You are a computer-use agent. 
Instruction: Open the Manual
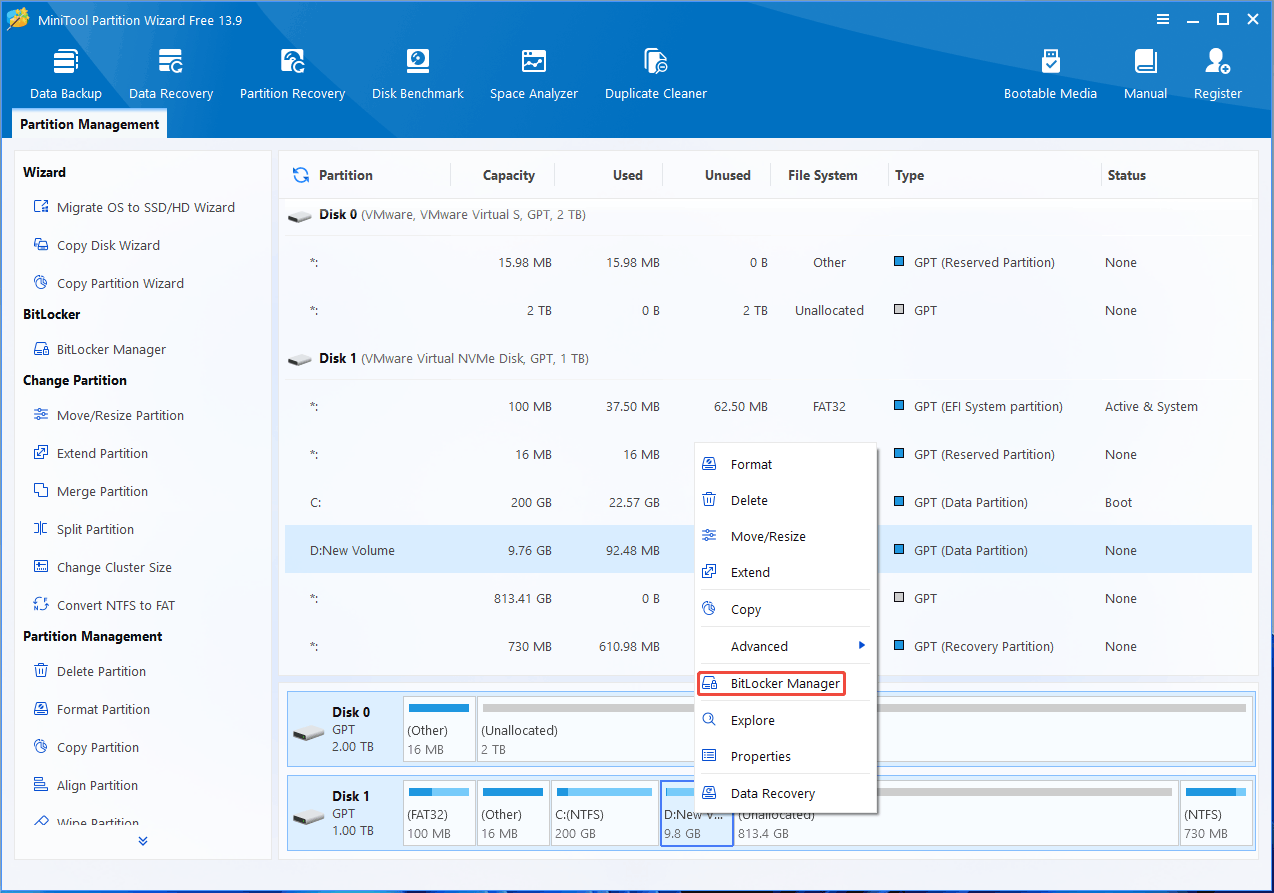(1145, 73)
